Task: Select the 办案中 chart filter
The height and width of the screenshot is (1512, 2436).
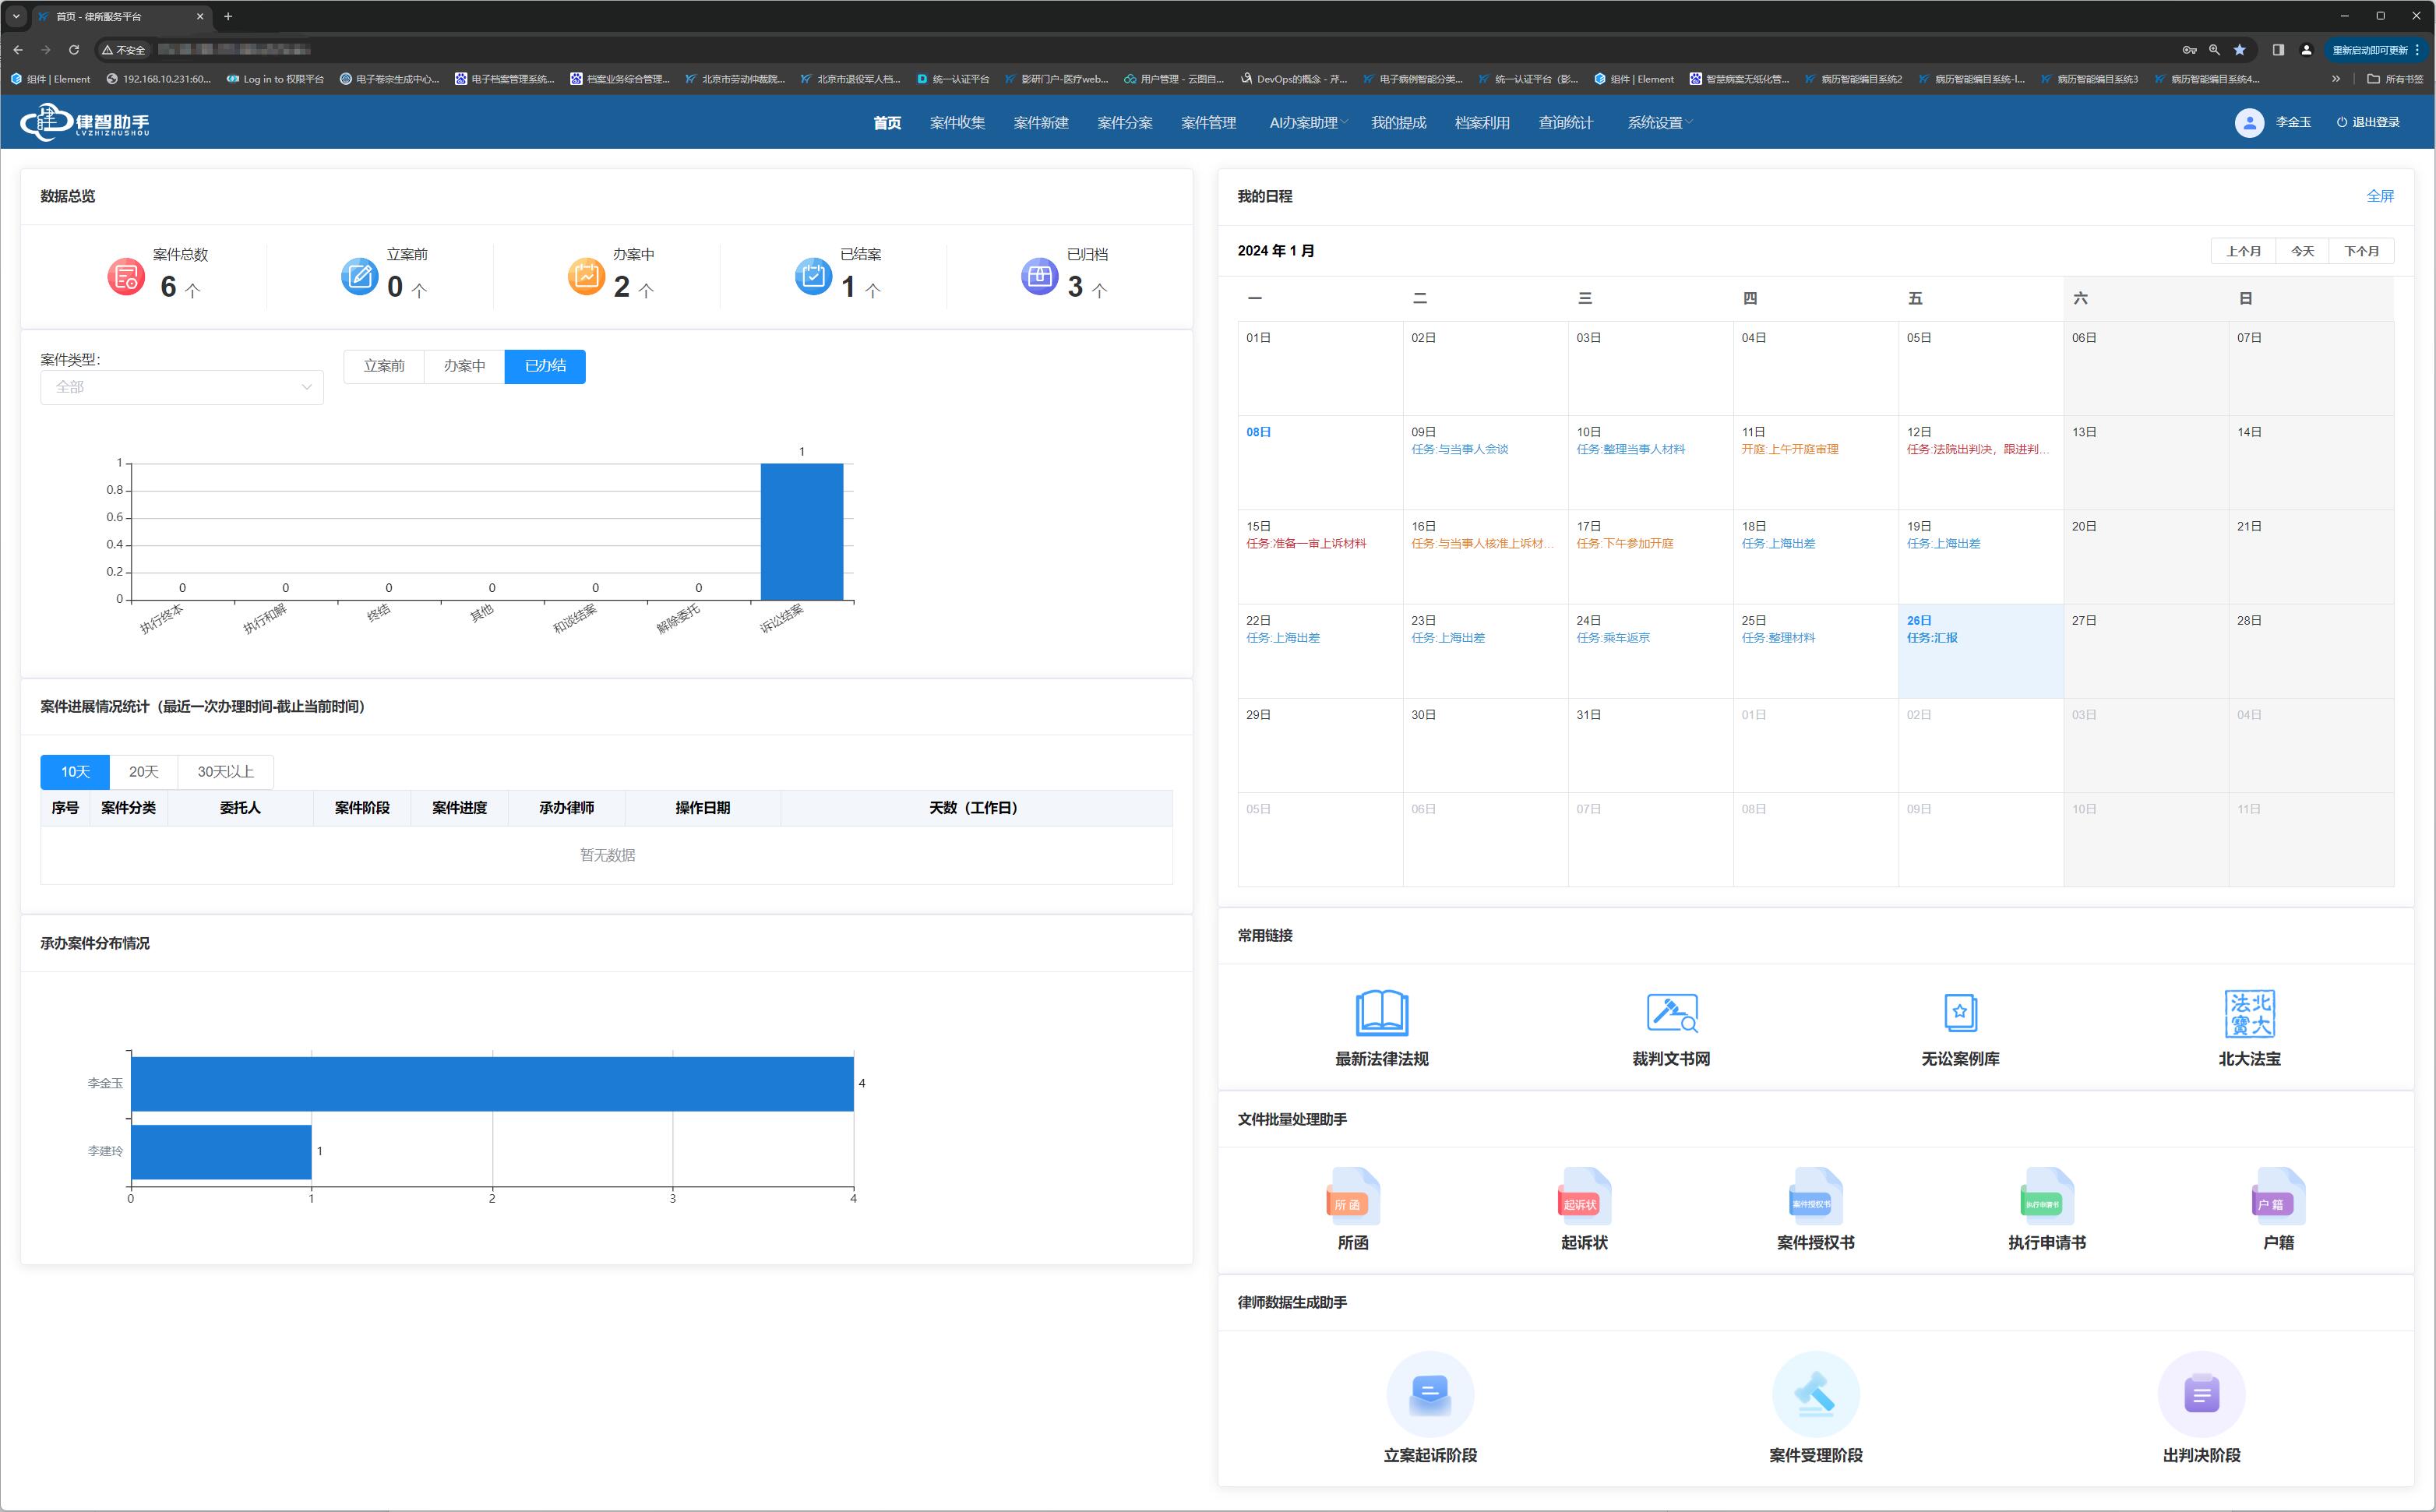Action: click(x=464, y=366)
